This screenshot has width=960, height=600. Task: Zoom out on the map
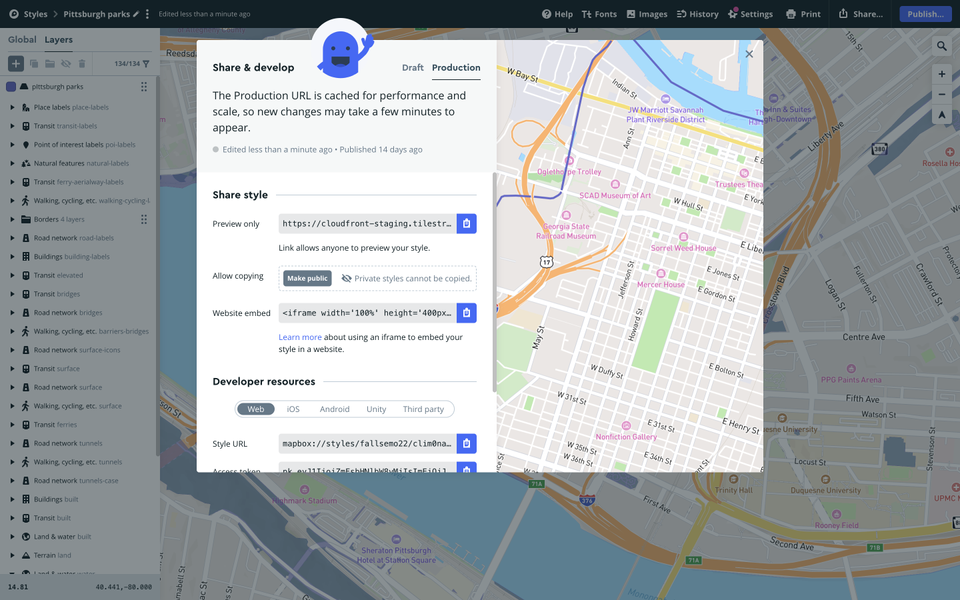942,95
